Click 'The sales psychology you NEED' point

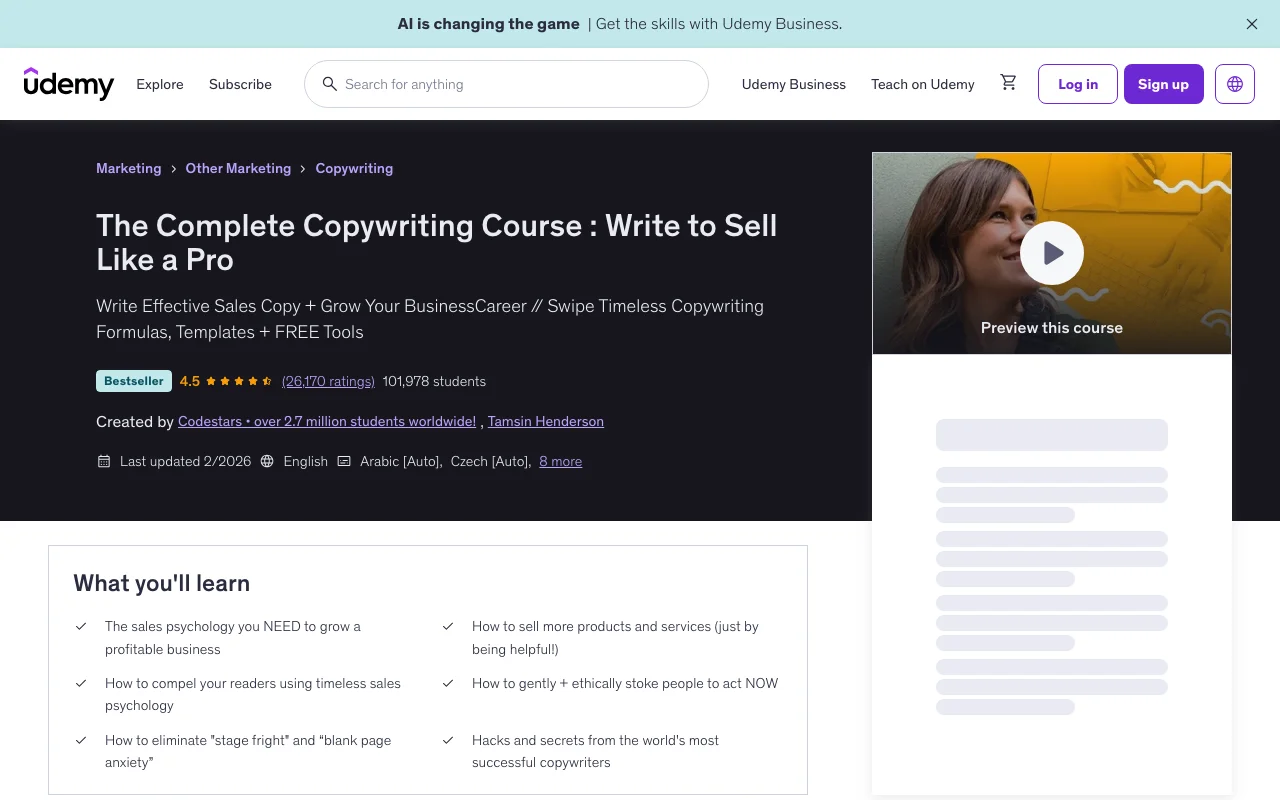coord(233,637)
